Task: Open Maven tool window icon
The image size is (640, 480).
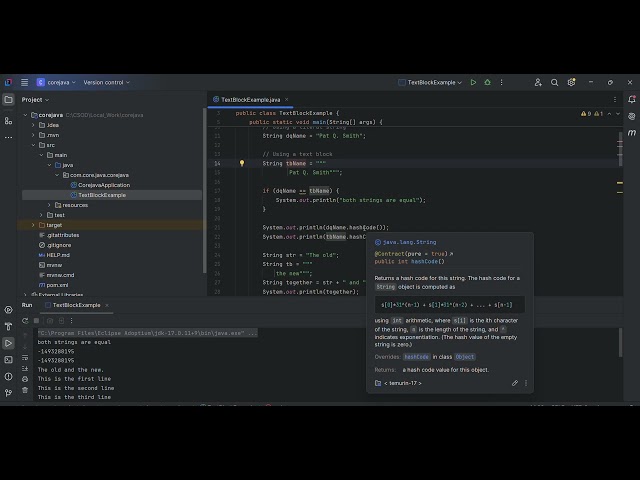Action: click(x=632, y=133)
